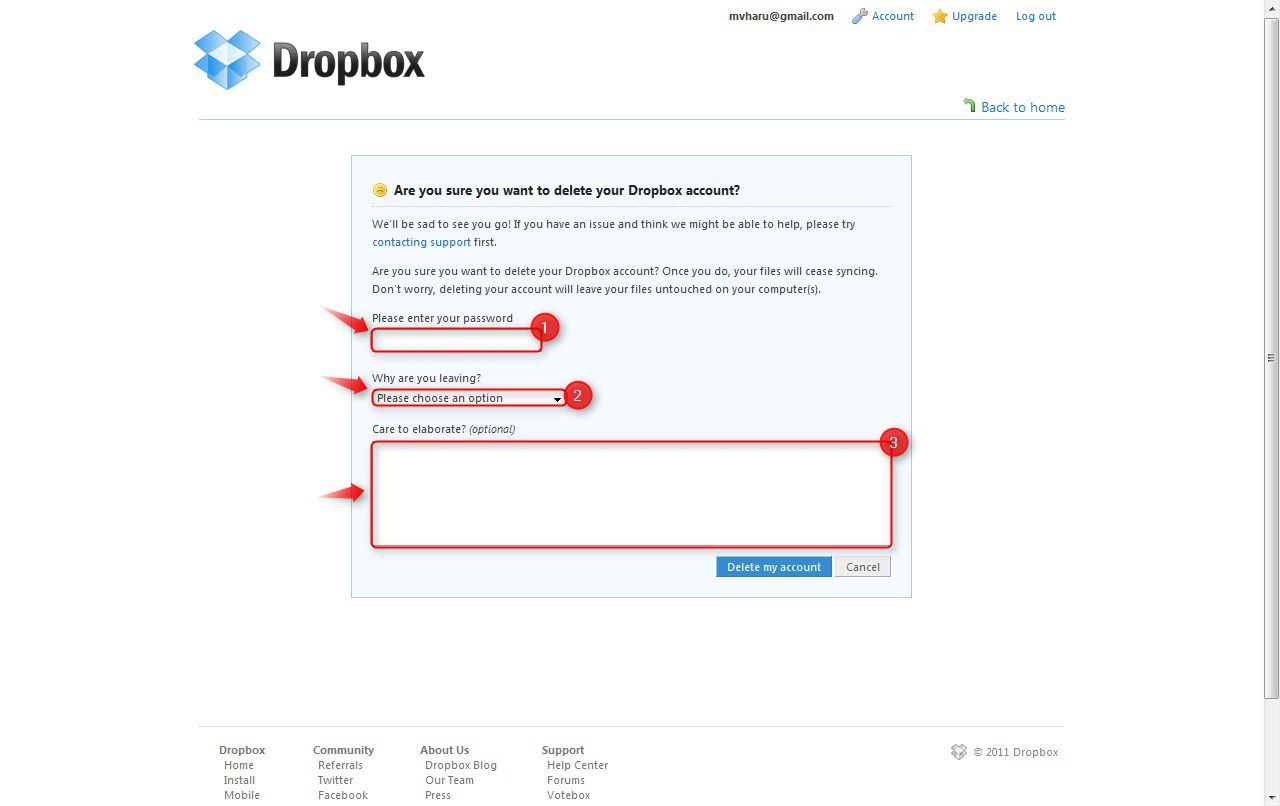Click the Cancel button
The image size is (1280, 806).
click(x=863, y=567)
